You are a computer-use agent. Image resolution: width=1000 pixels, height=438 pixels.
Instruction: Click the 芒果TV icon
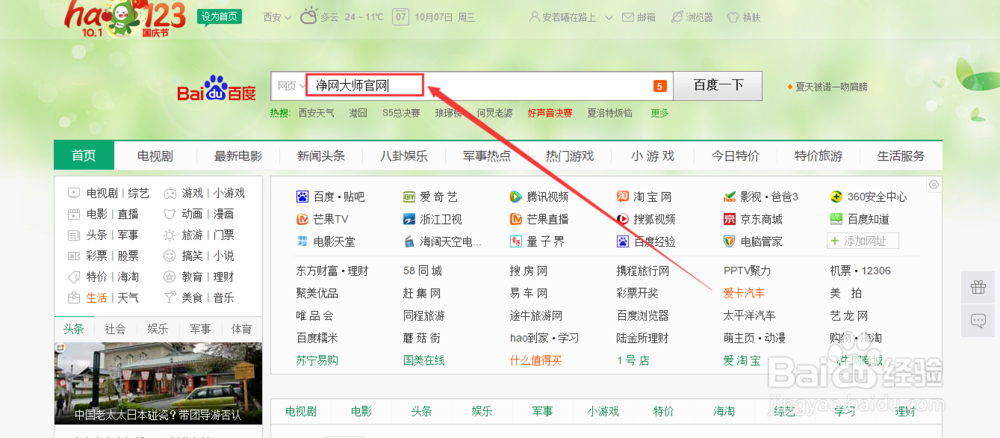[302, 219]
